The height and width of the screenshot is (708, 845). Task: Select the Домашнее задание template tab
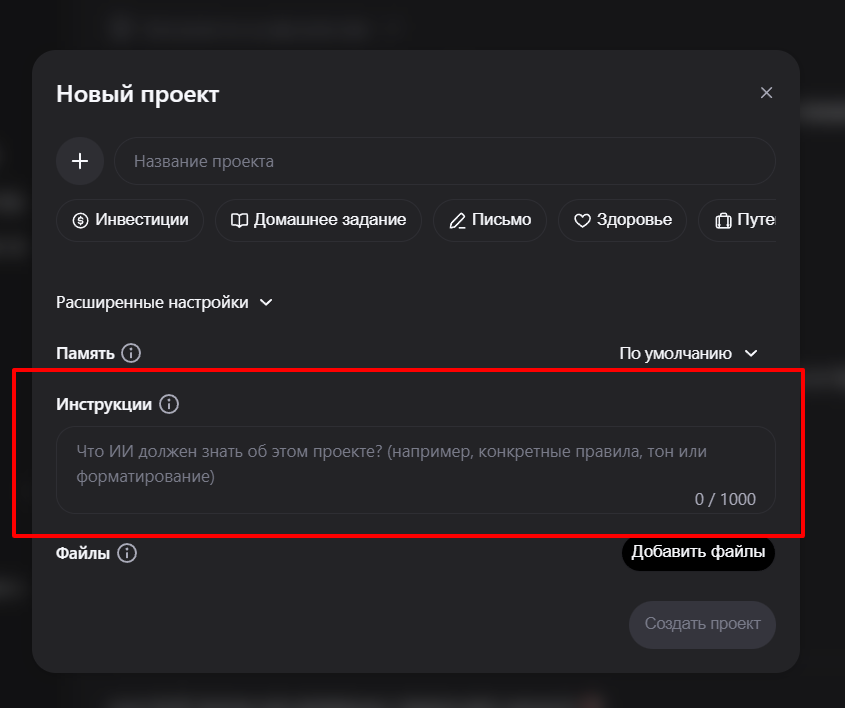(318, 220)
